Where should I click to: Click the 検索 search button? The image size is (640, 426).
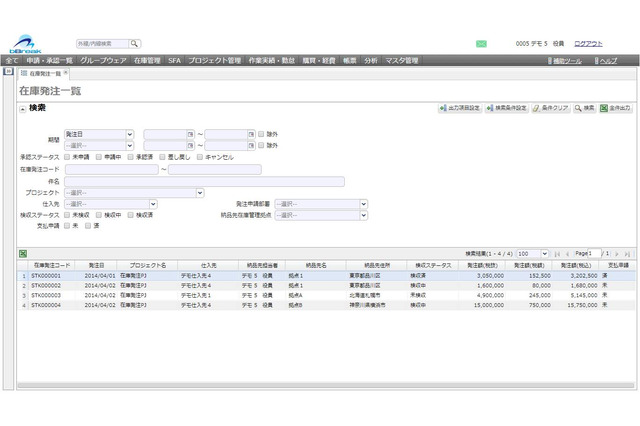click(585, 108)
